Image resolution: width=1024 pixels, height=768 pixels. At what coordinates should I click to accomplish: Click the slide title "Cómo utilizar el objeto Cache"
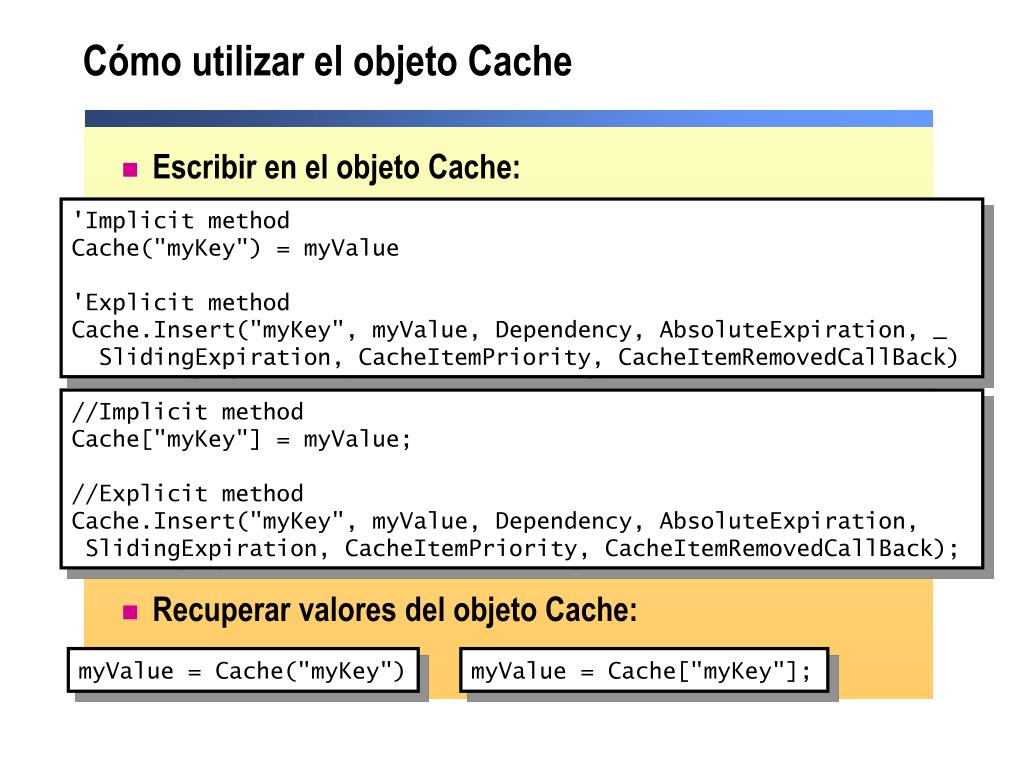point(327,63)
